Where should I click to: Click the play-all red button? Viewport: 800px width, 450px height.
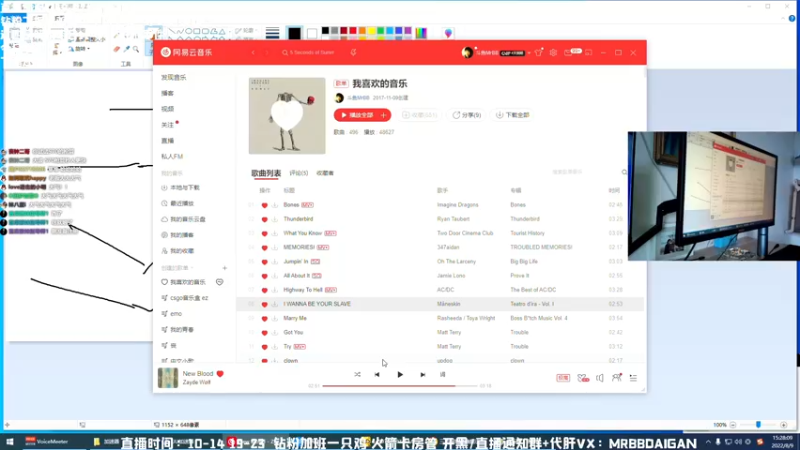click(x=357, y=115)
